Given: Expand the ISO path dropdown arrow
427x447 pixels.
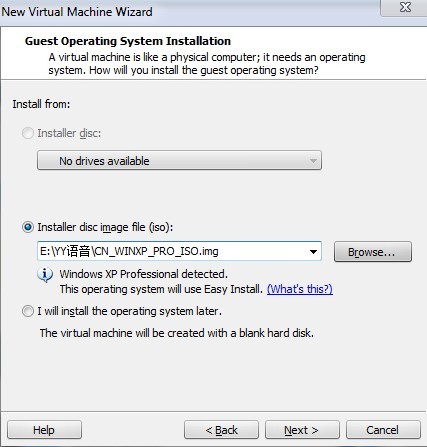Looking at the screenshot, I should (x=313, y=252).
